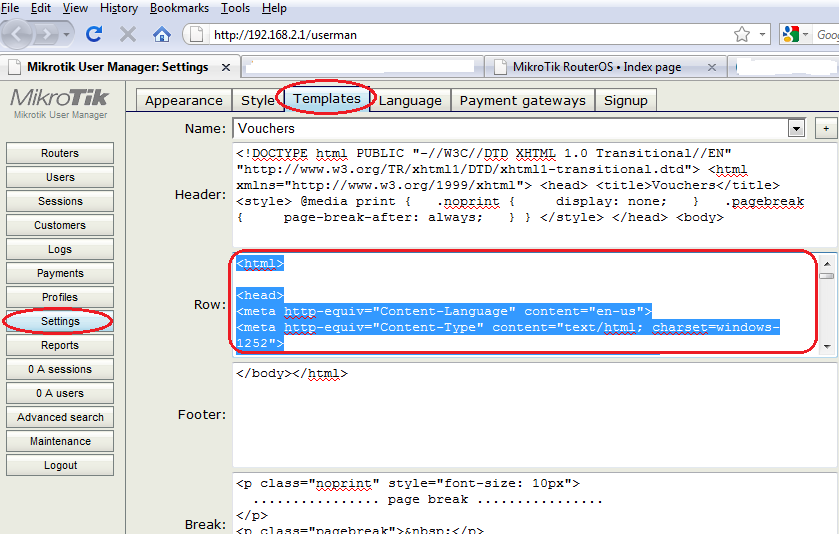Click the Vouchers name field
Viewport: 839px width, 534px height.
511,129
